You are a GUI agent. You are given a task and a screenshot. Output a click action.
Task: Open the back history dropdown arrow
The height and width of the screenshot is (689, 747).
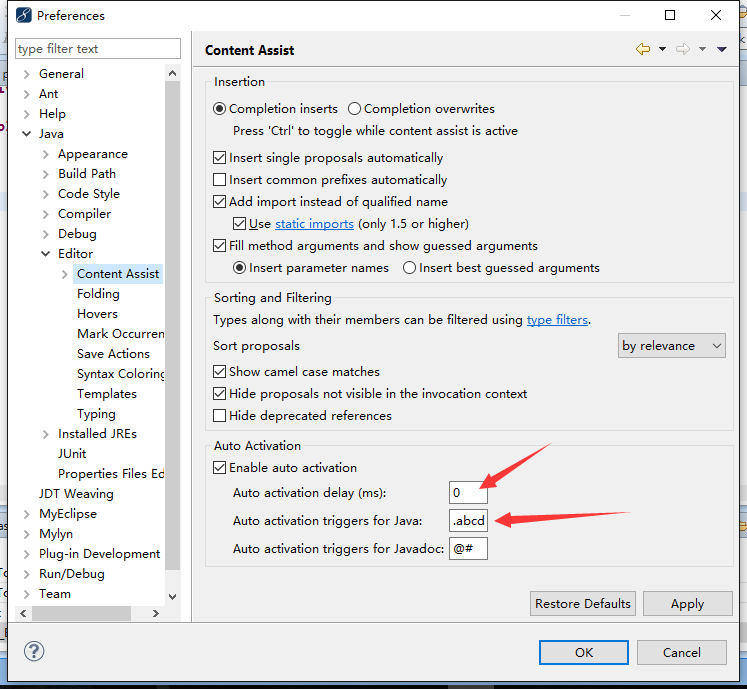[662, 49]
